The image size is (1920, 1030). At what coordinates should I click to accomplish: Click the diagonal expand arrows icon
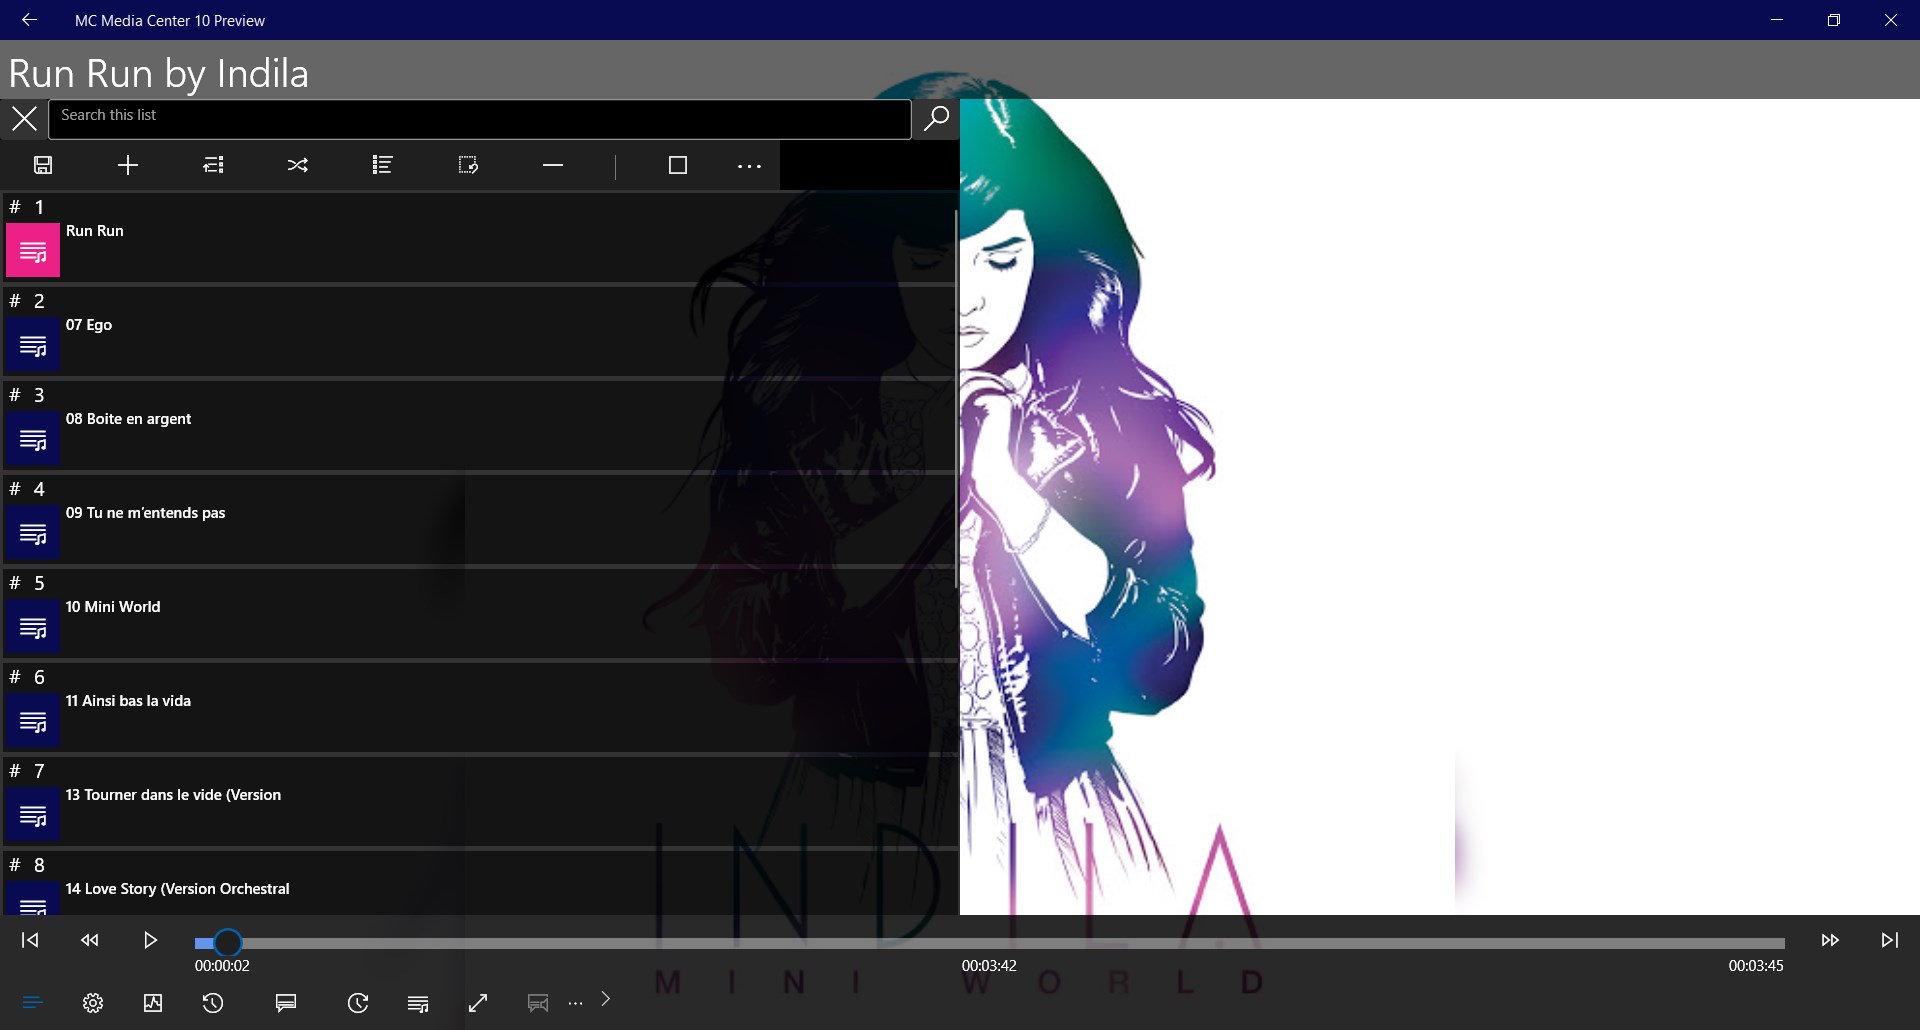pos(478,1003)
